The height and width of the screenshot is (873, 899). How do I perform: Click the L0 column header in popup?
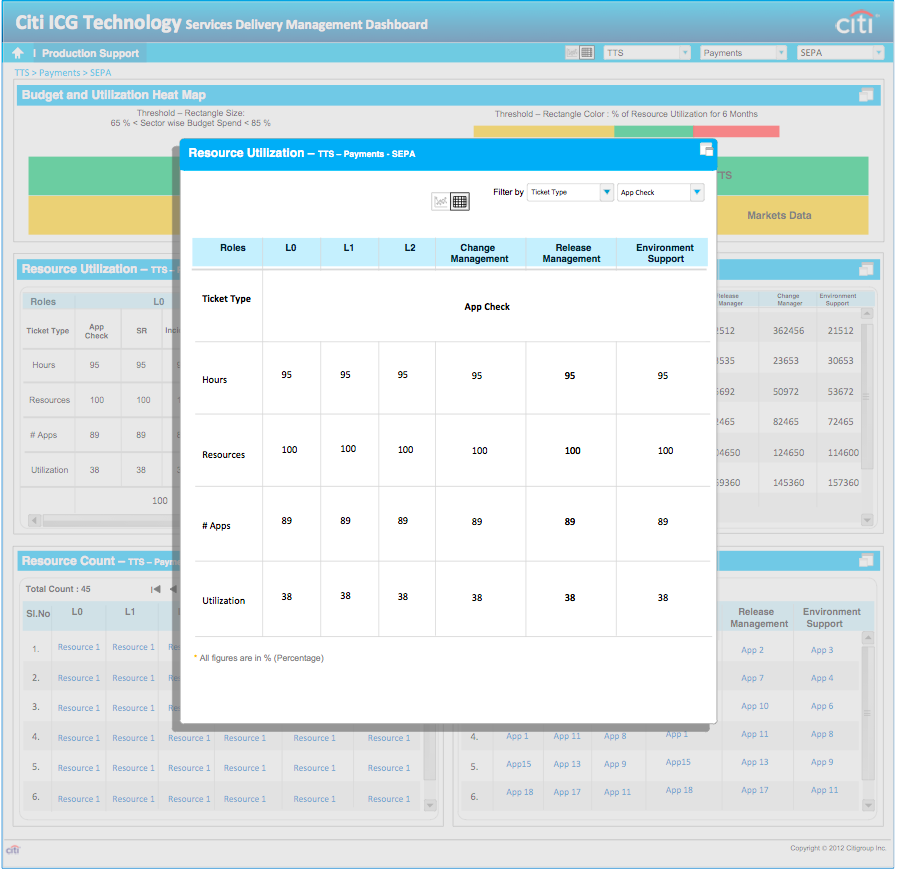291,248
